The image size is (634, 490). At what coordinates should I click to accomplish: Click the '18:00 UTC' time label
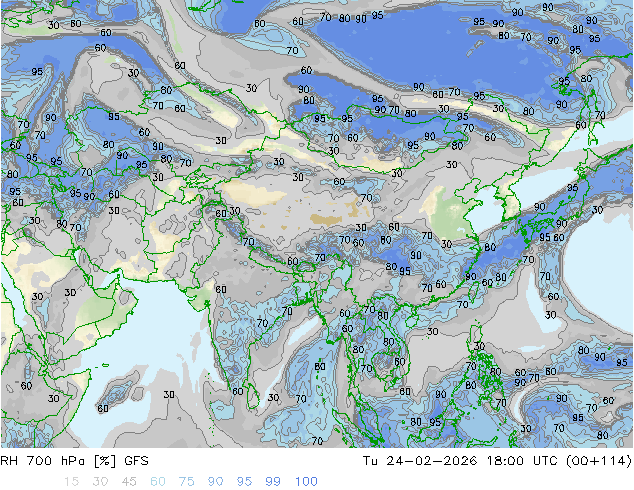(x=522, y=461)
